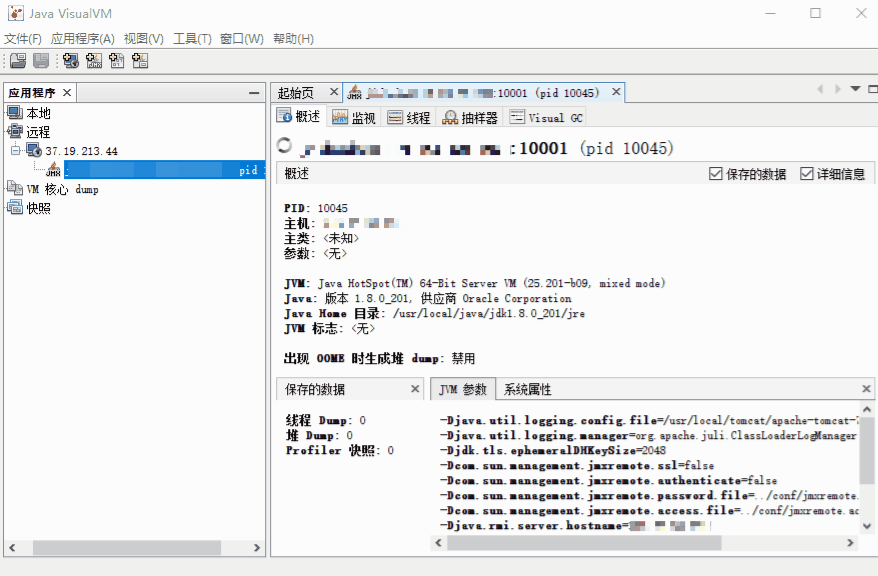Switch to the 起始页 start page tab
Viewport: 878px width, 576px height.
point(296,92)
